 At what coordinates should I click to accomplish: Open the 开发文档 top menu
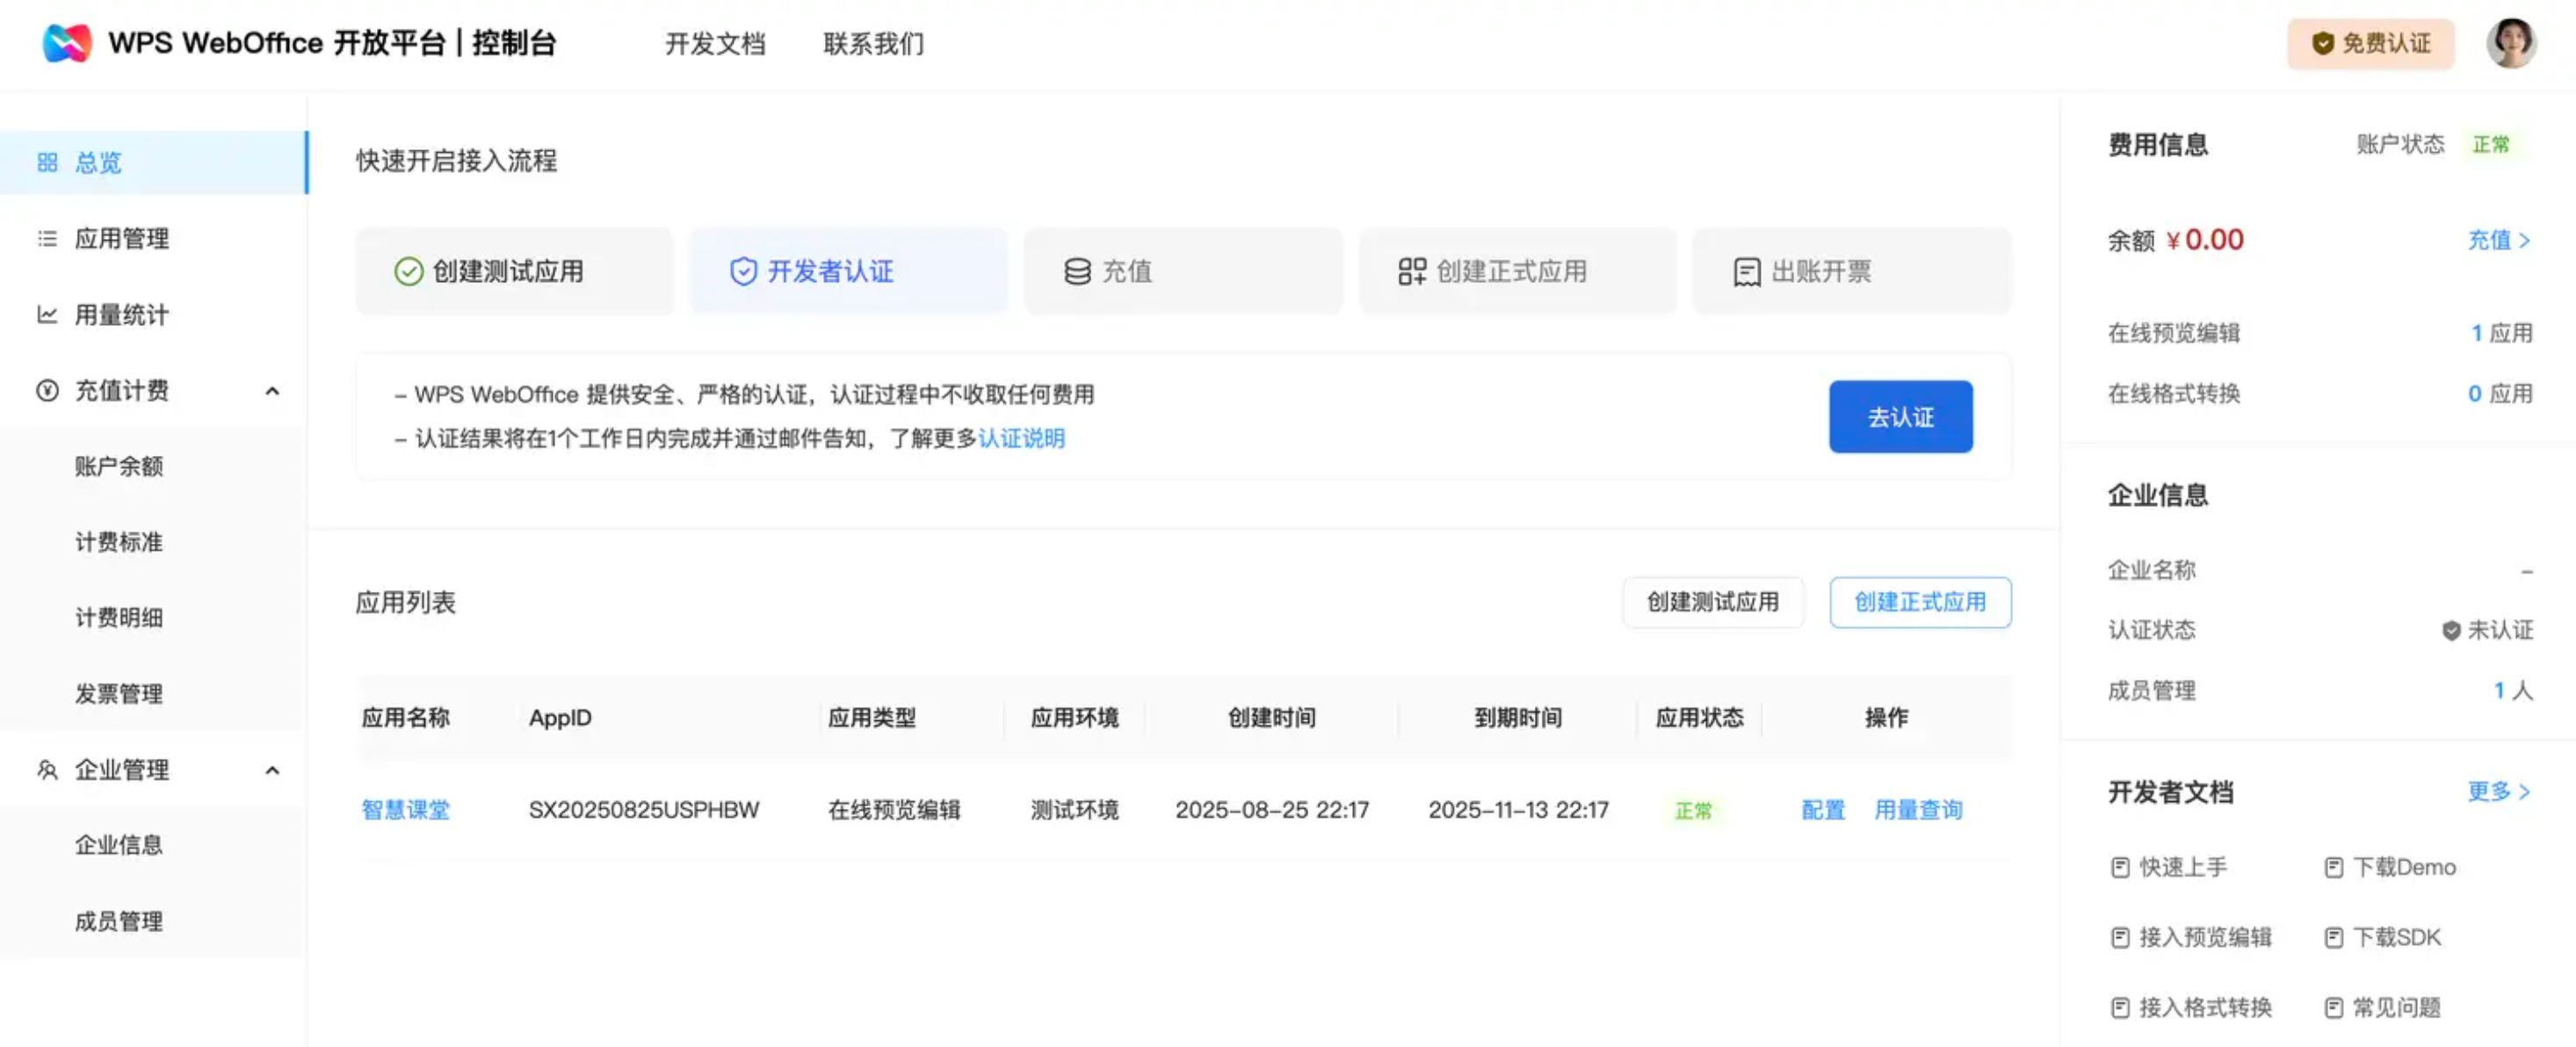(x=715, y=44)
